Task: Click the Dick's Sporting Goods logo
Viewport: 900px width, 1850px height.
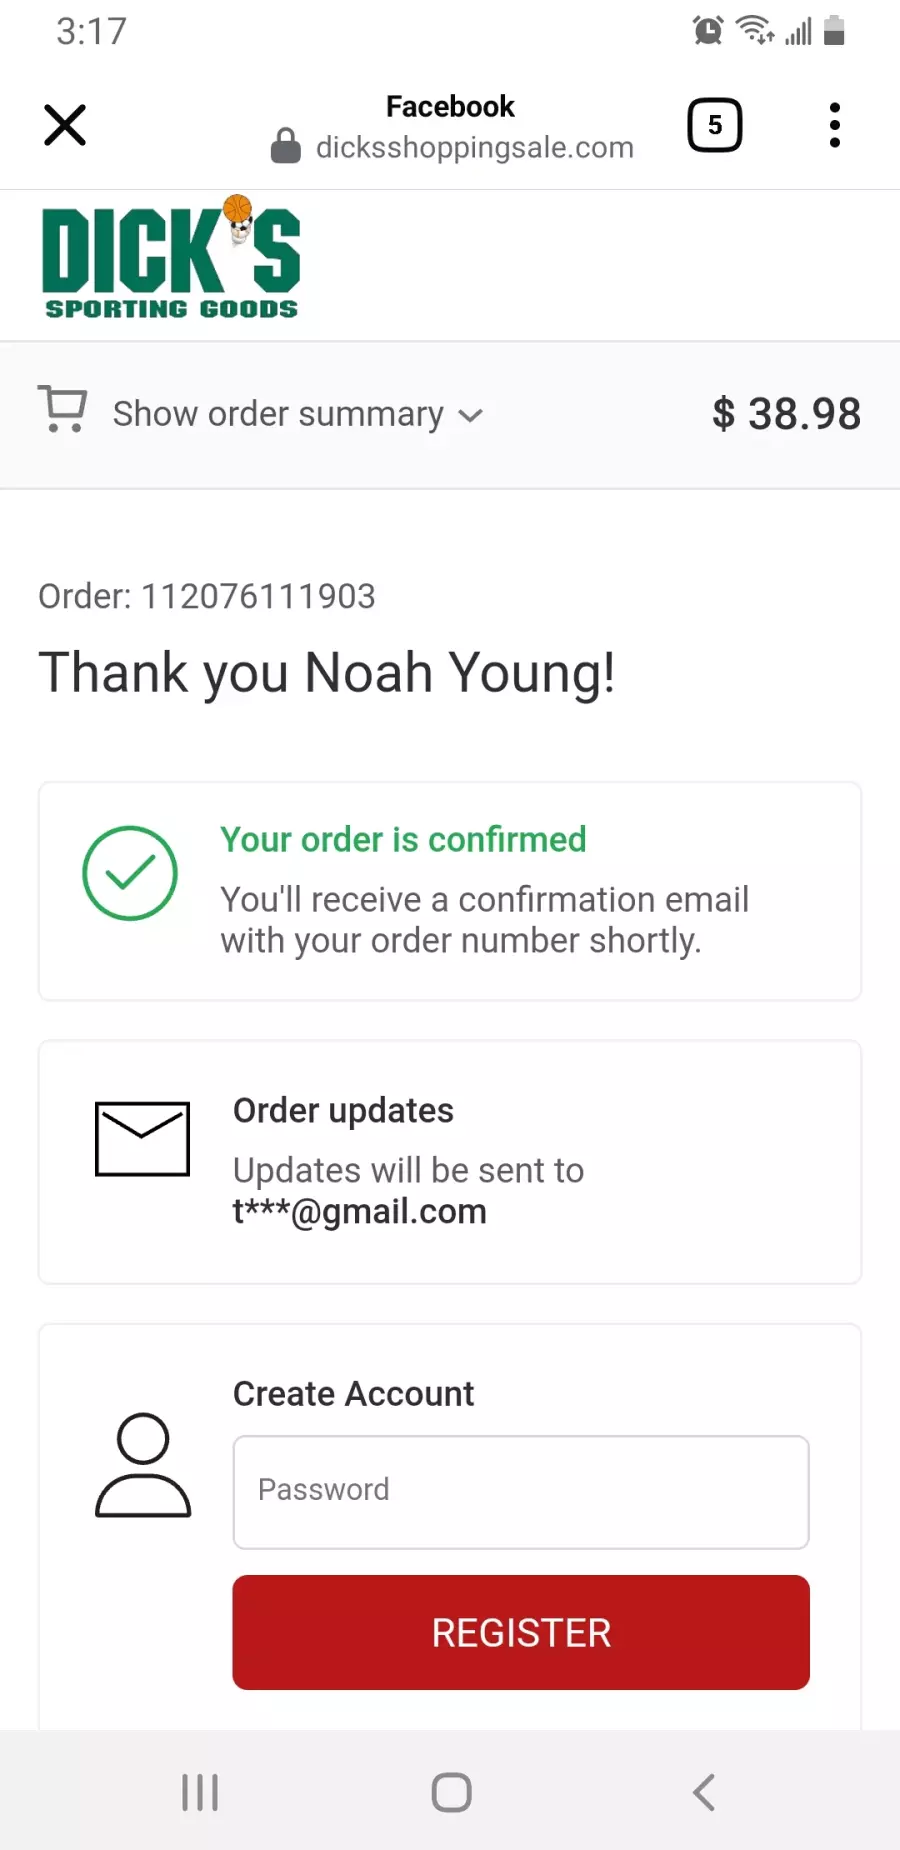Action: (x=171, y=258)
